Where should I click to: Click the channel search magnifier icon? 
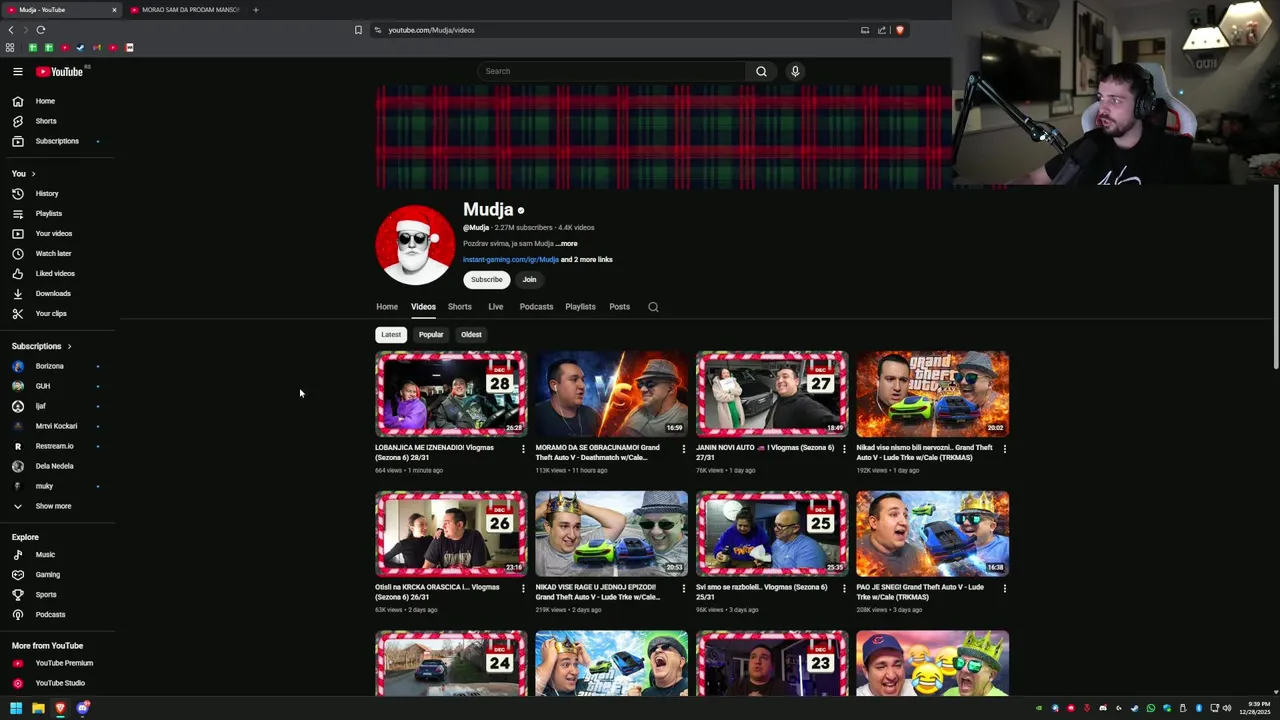(x=653, y=307)
